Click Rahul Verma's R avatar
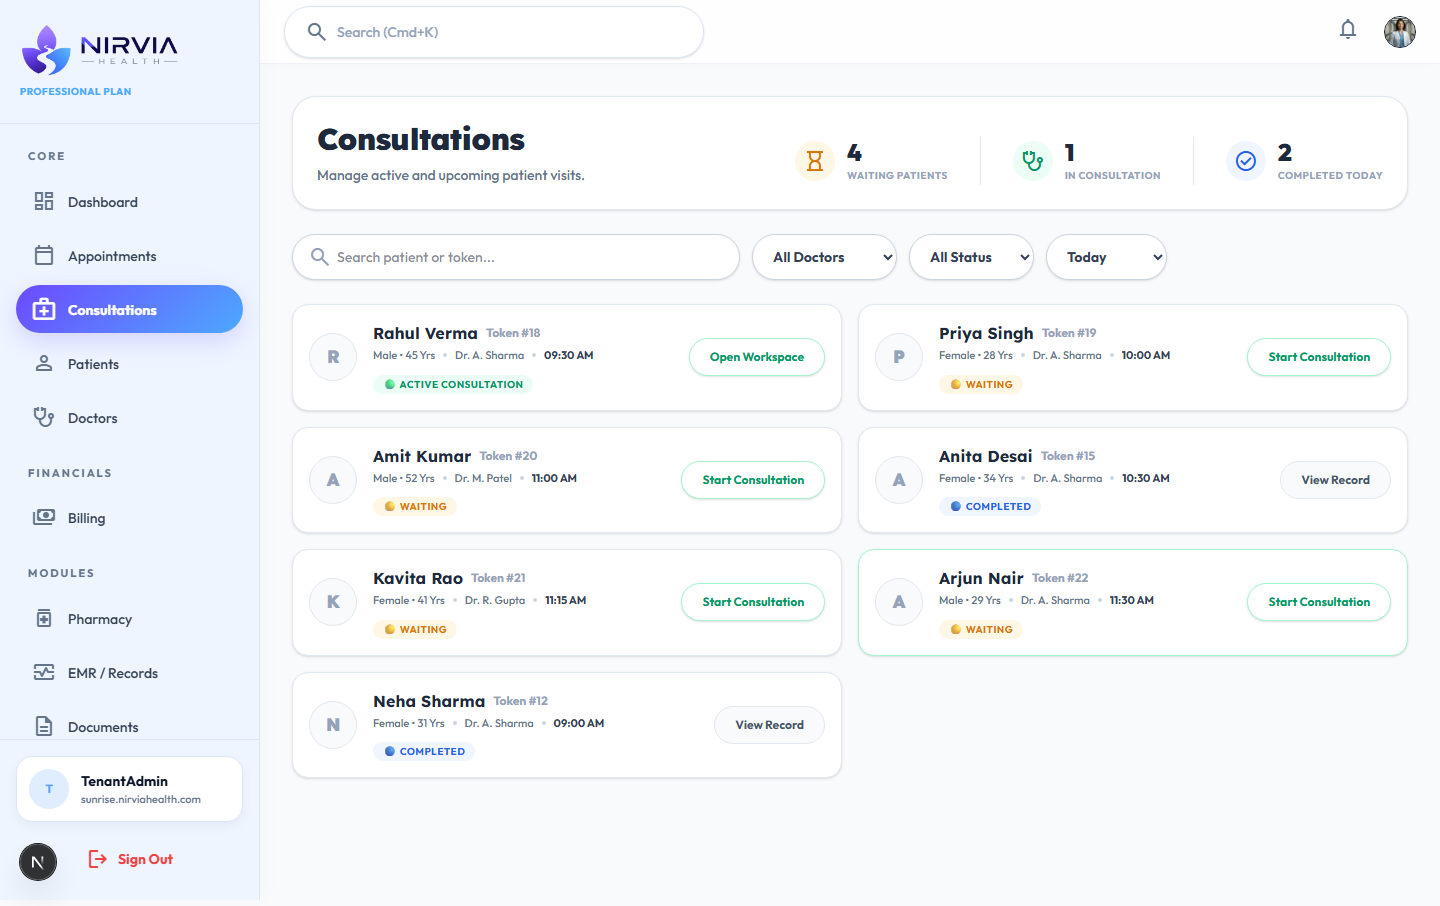The height and width of the screenshot is (906, 1440). point(333,357)
